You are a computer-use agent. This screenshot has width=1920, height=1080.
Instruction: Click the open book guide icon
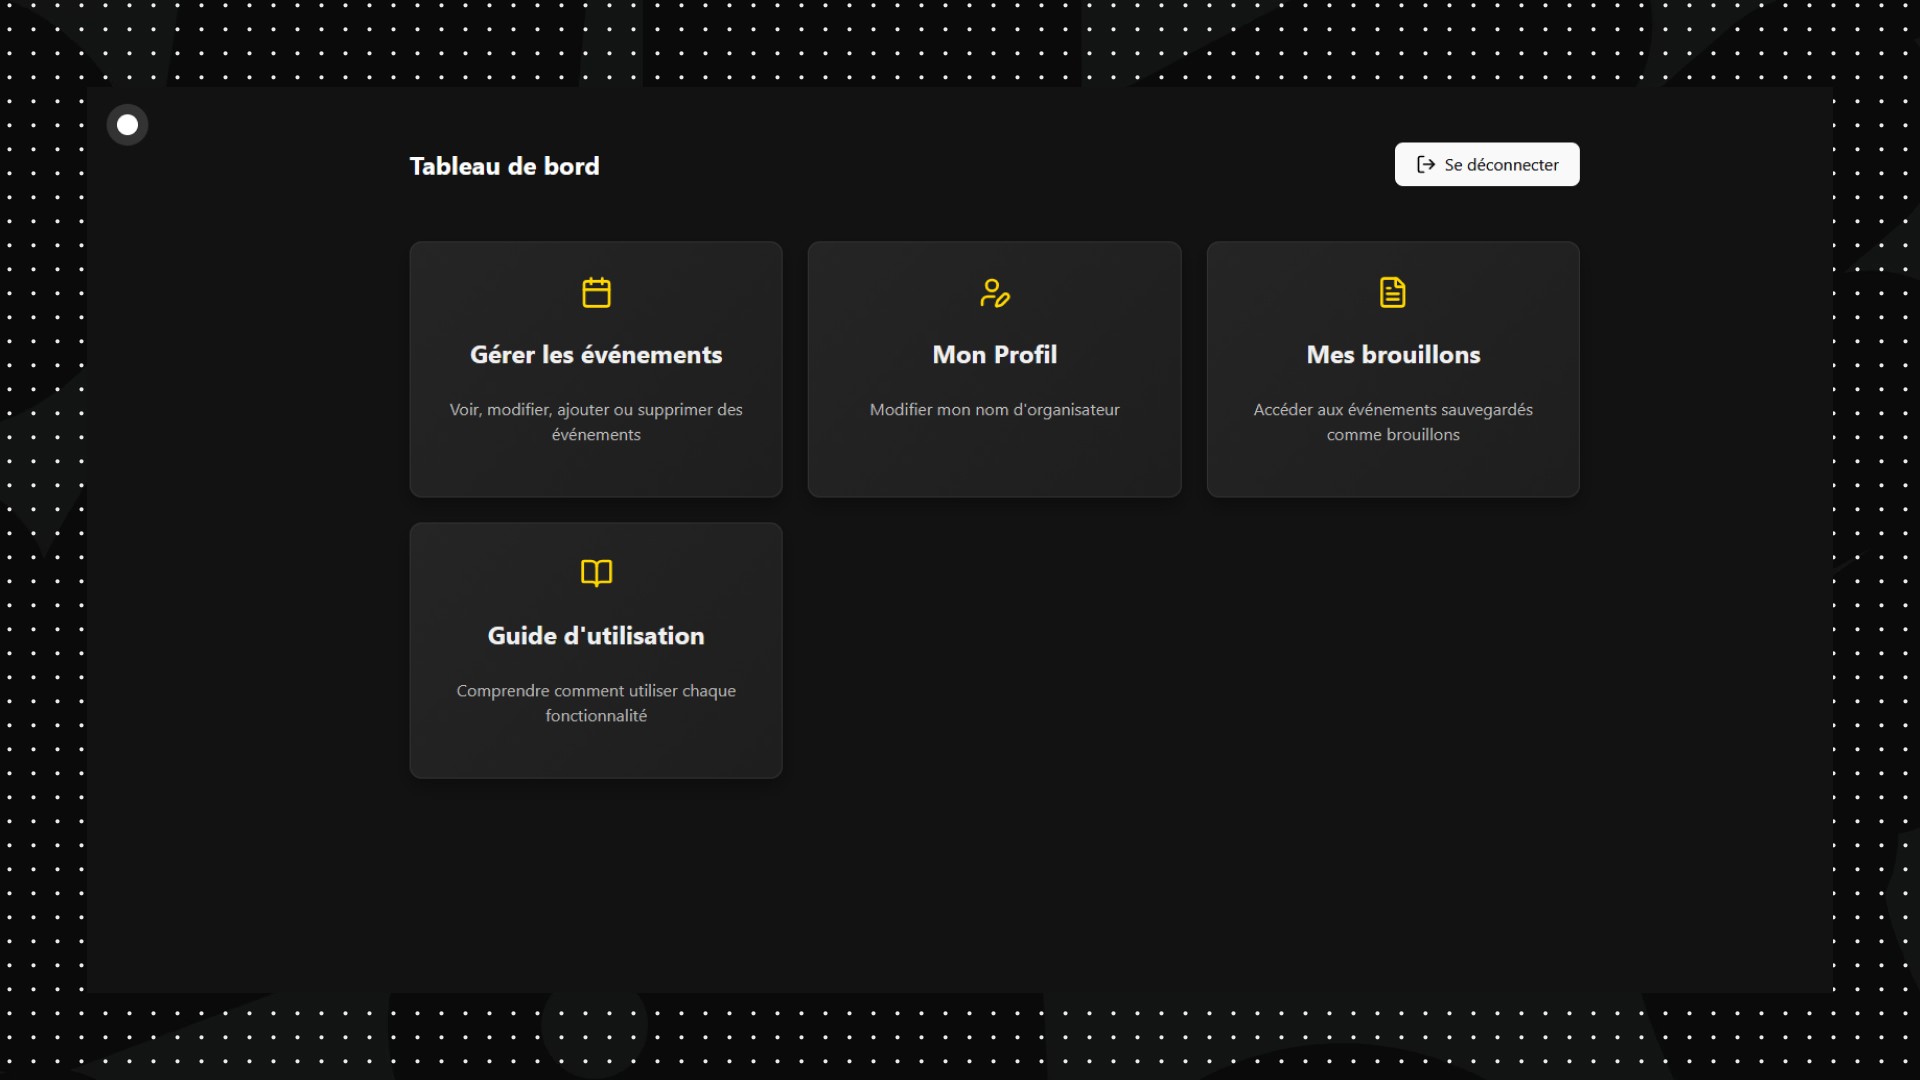pos(596,573)
